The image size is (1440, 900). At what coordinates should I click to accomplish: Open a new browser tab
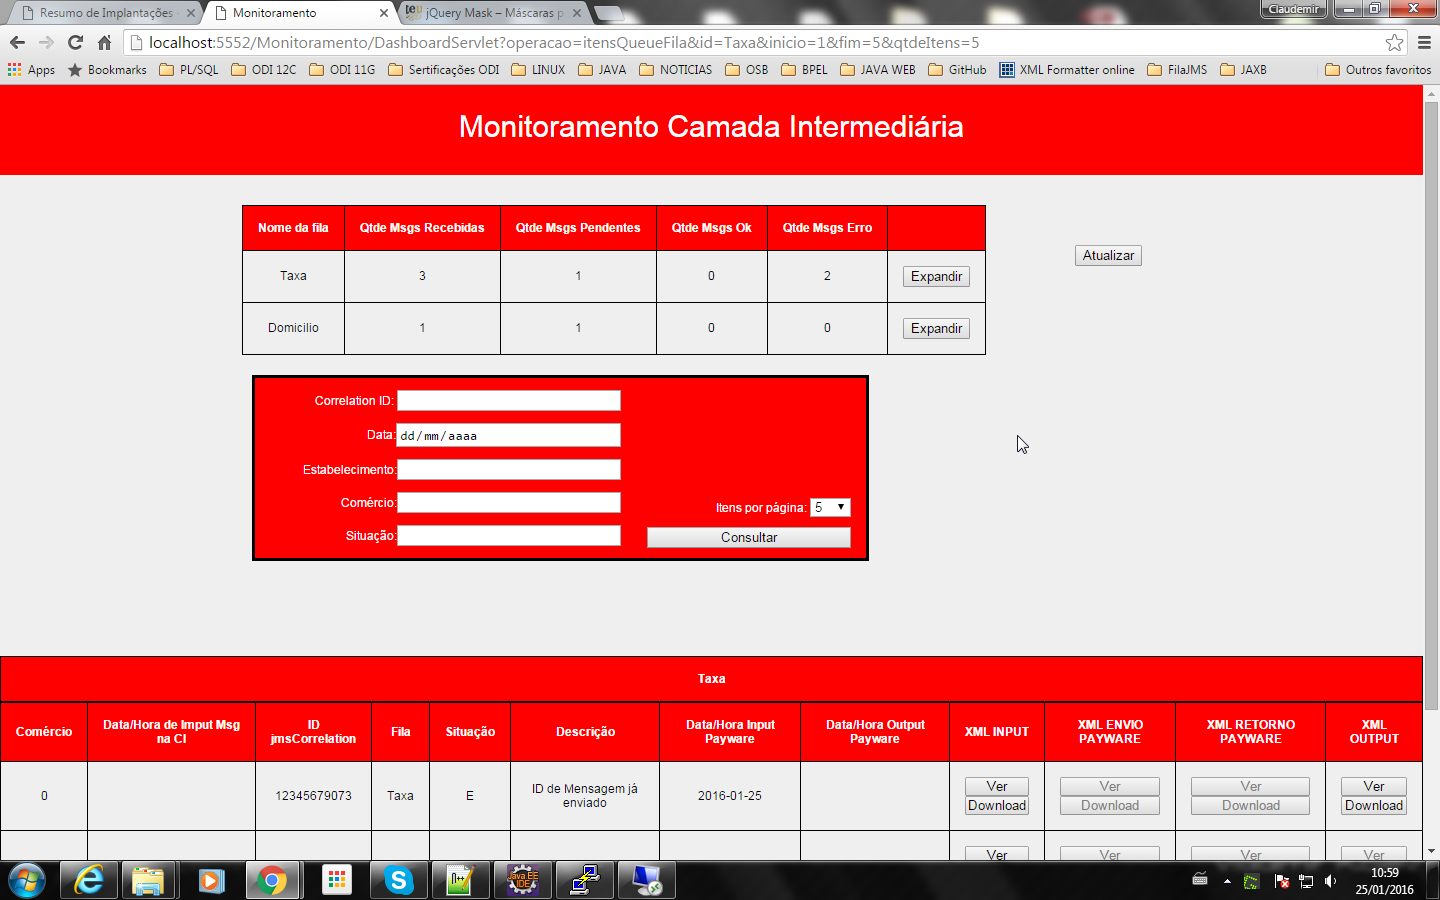pos(609,13)
